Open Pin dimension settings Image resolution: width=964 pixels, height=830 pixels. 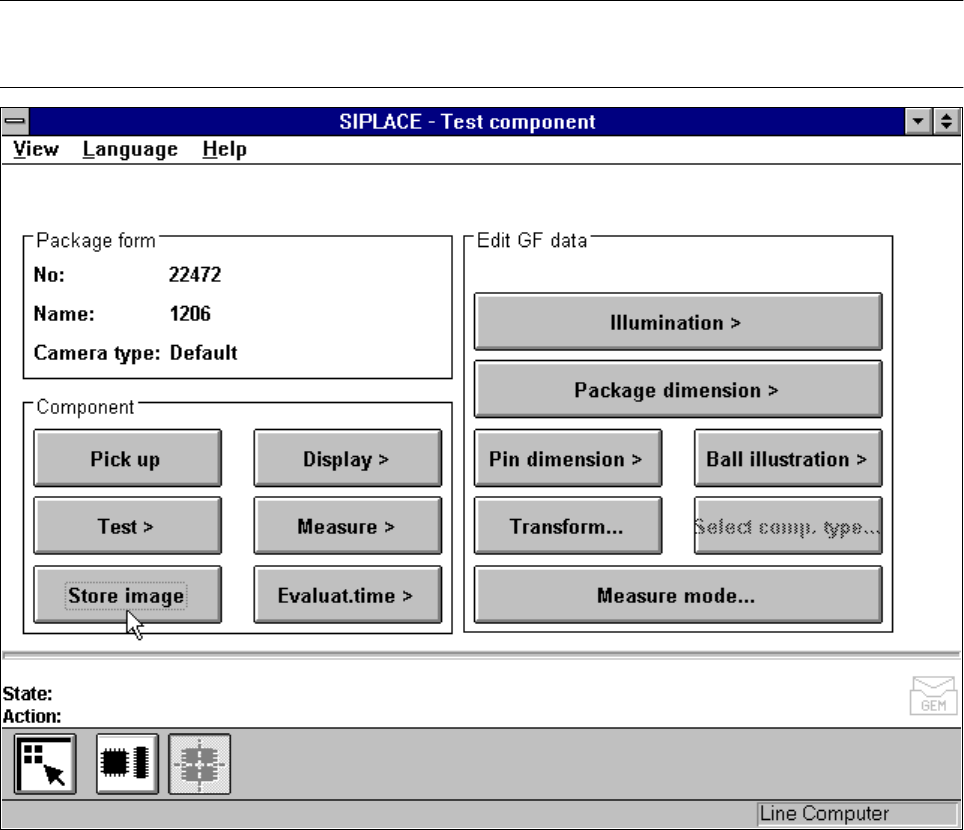click(x=567, y=459)
